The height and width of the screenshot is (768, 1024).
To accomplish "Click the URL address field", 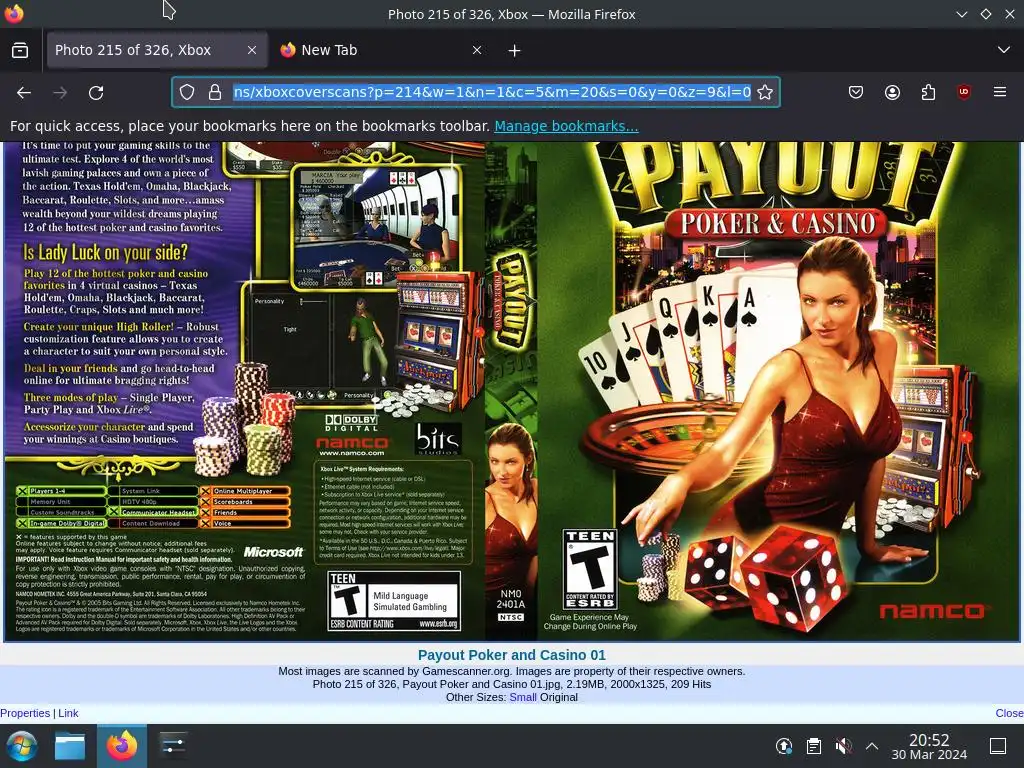I will (492, 92).
